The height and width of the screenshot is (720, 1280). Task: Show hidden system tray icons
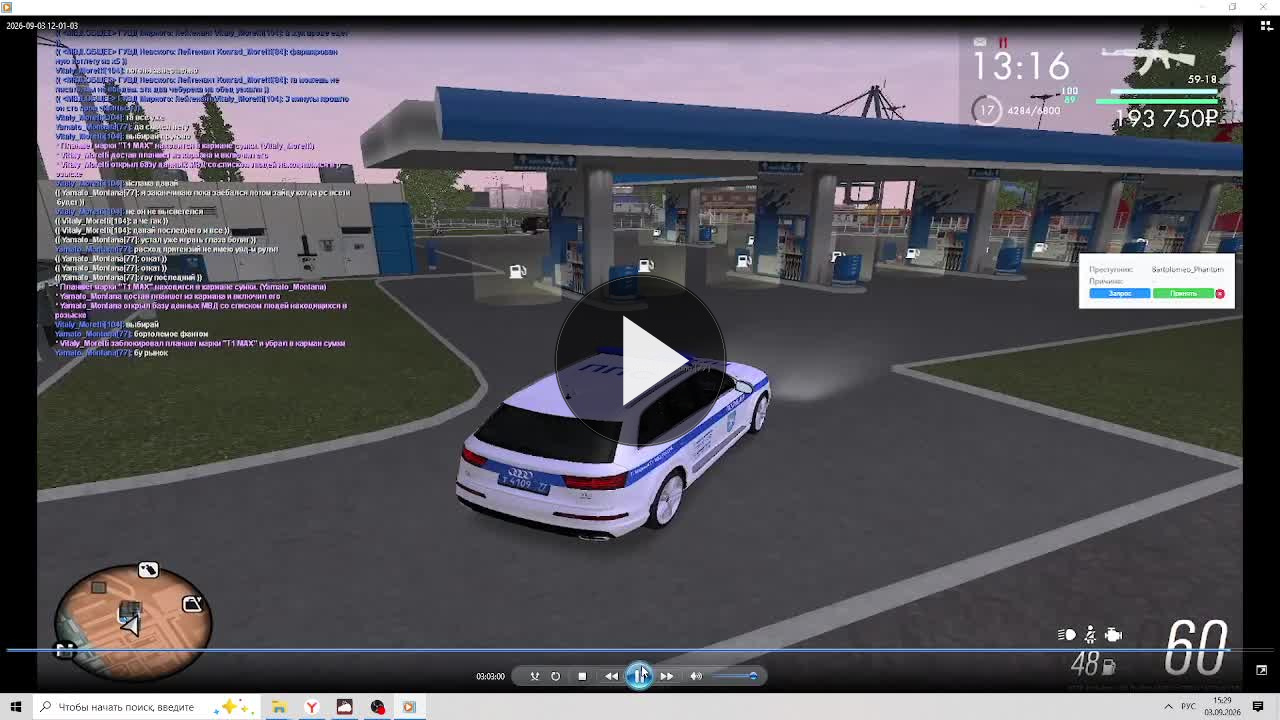click(1168, 707)
